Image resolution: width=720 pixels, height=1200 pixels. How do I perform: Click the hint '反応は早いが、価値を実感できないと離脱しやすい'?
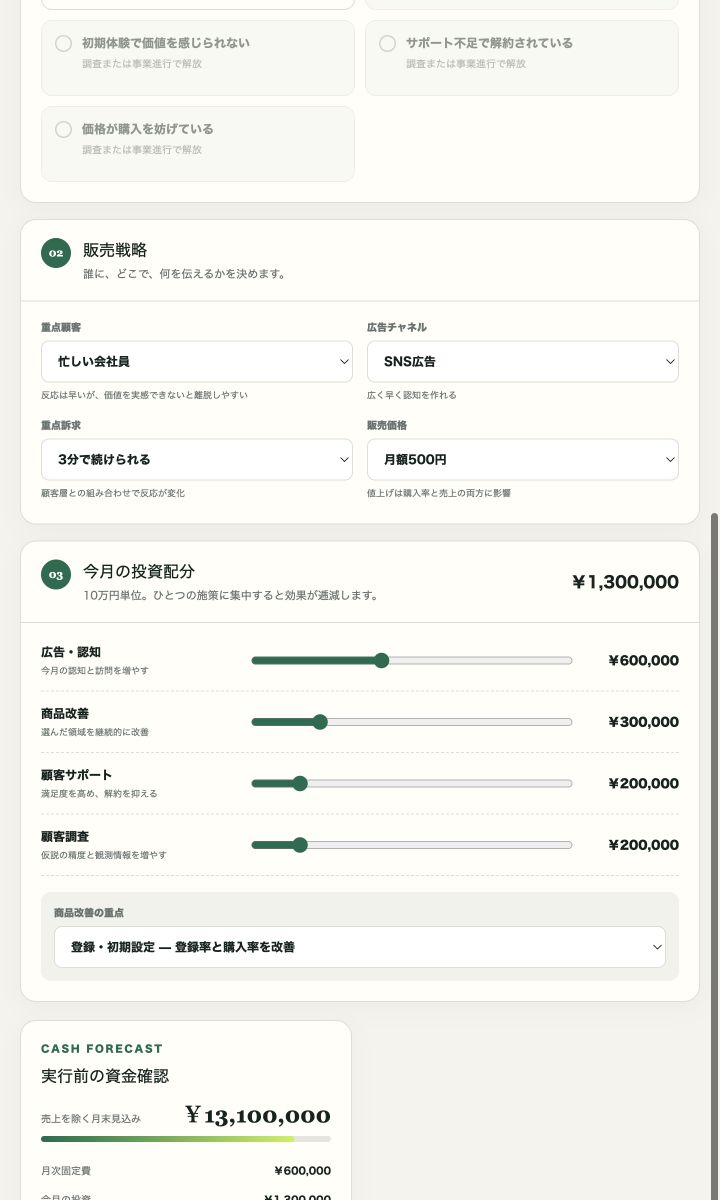point(144,395)
